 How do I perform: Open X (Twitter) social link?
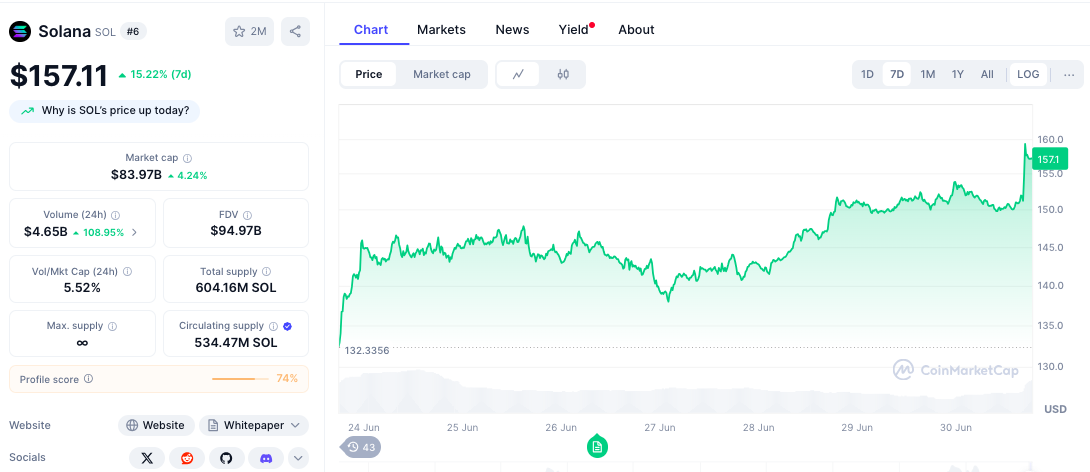[x=147, y=458]
